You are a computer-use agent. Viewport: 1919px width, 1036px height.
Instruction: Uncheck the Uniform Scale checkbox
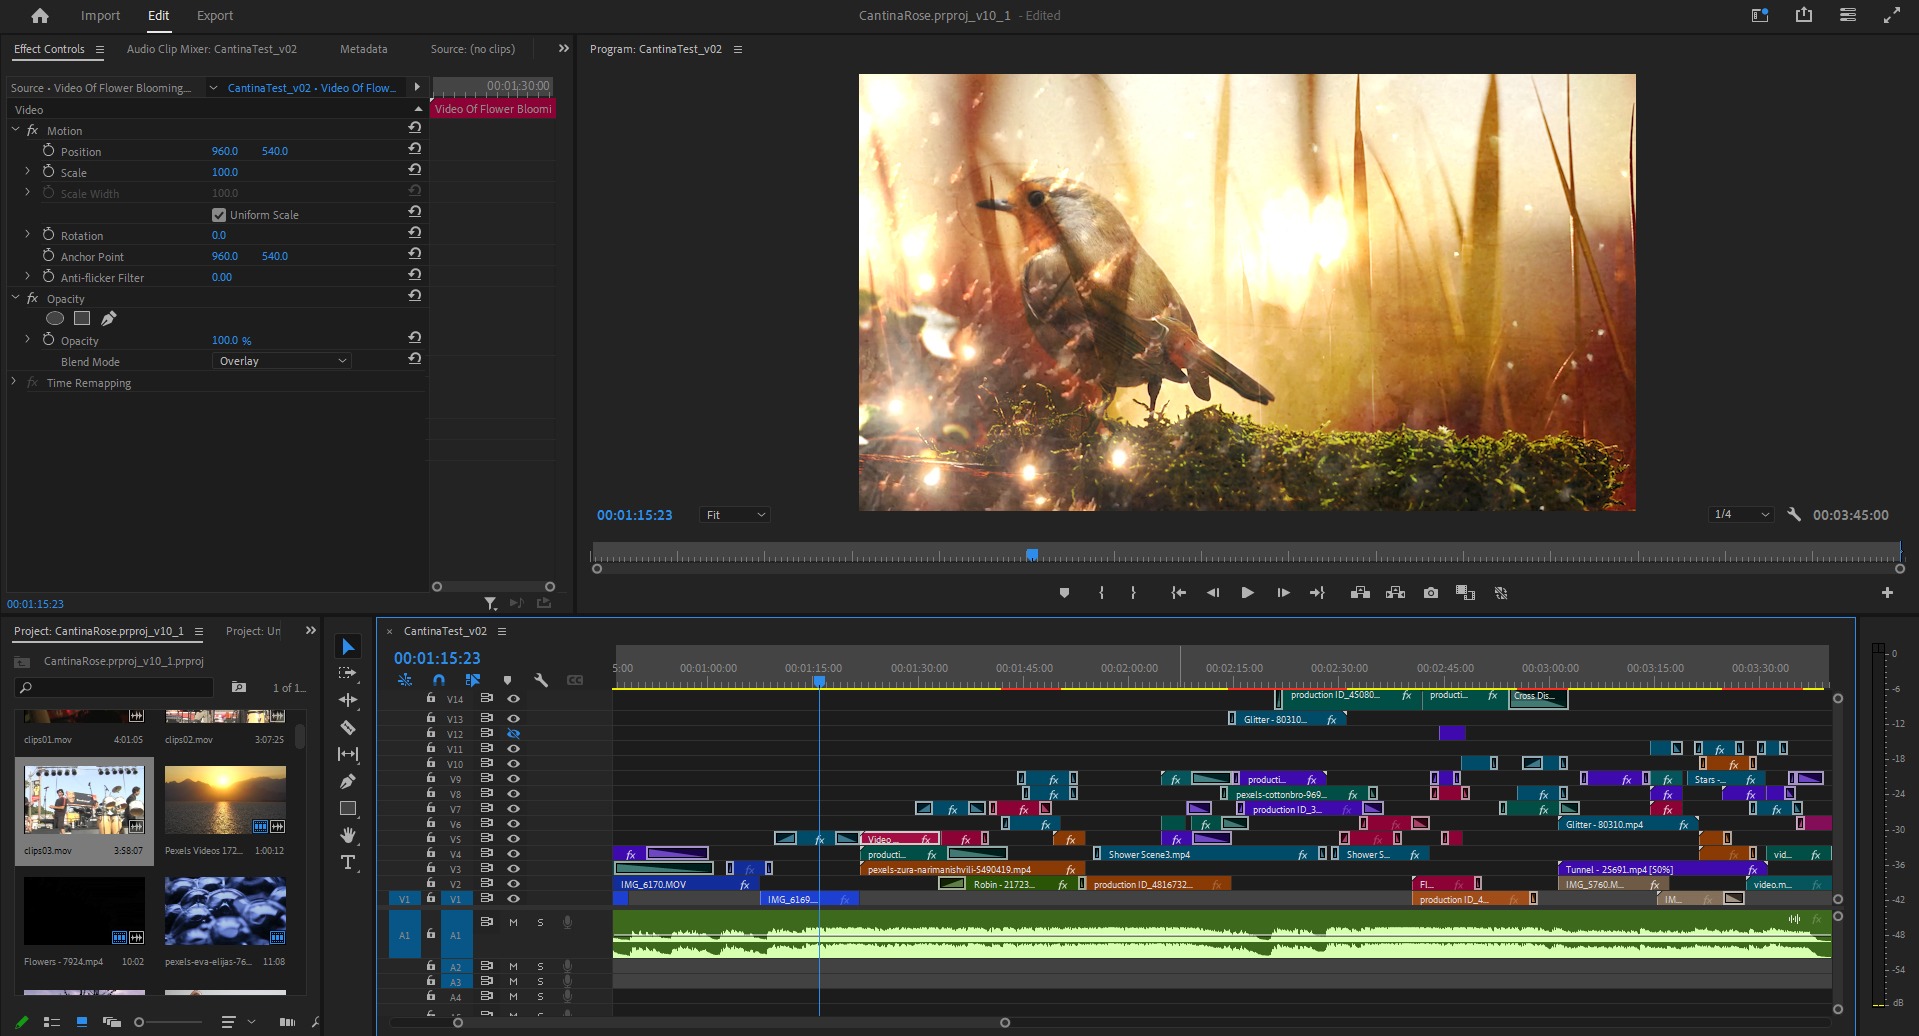[x=219, y=215]
